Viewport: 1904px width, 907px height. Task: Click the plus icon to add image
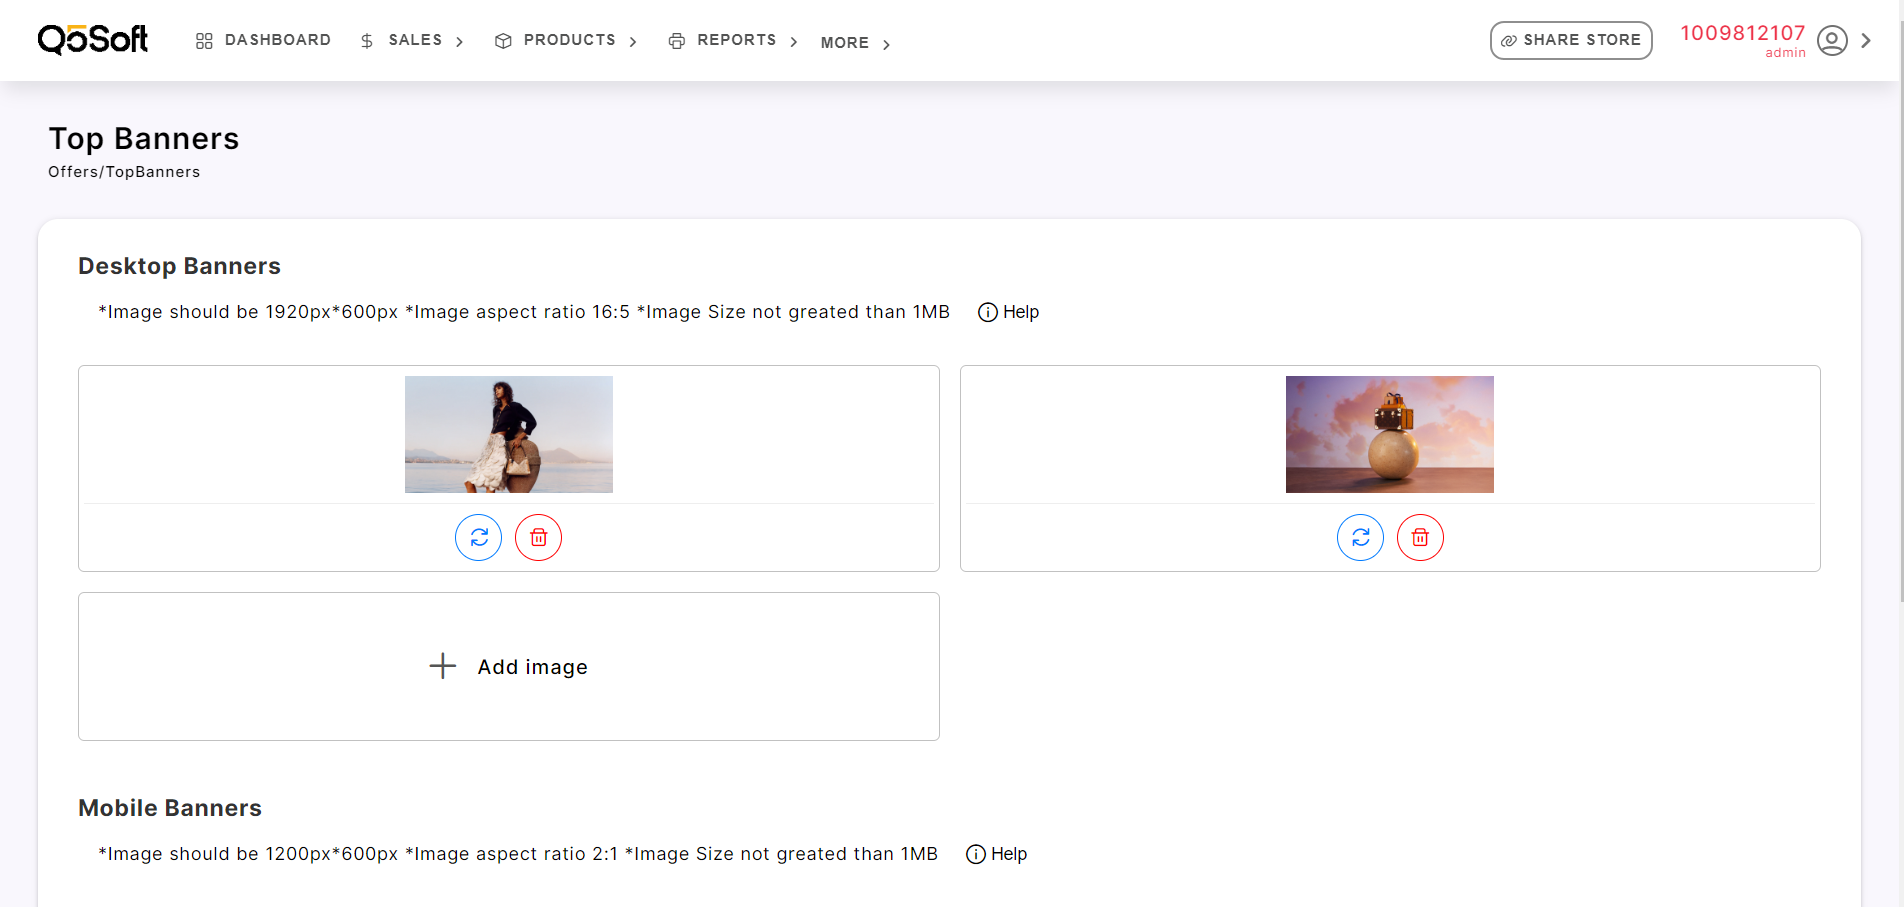[442, 666]
